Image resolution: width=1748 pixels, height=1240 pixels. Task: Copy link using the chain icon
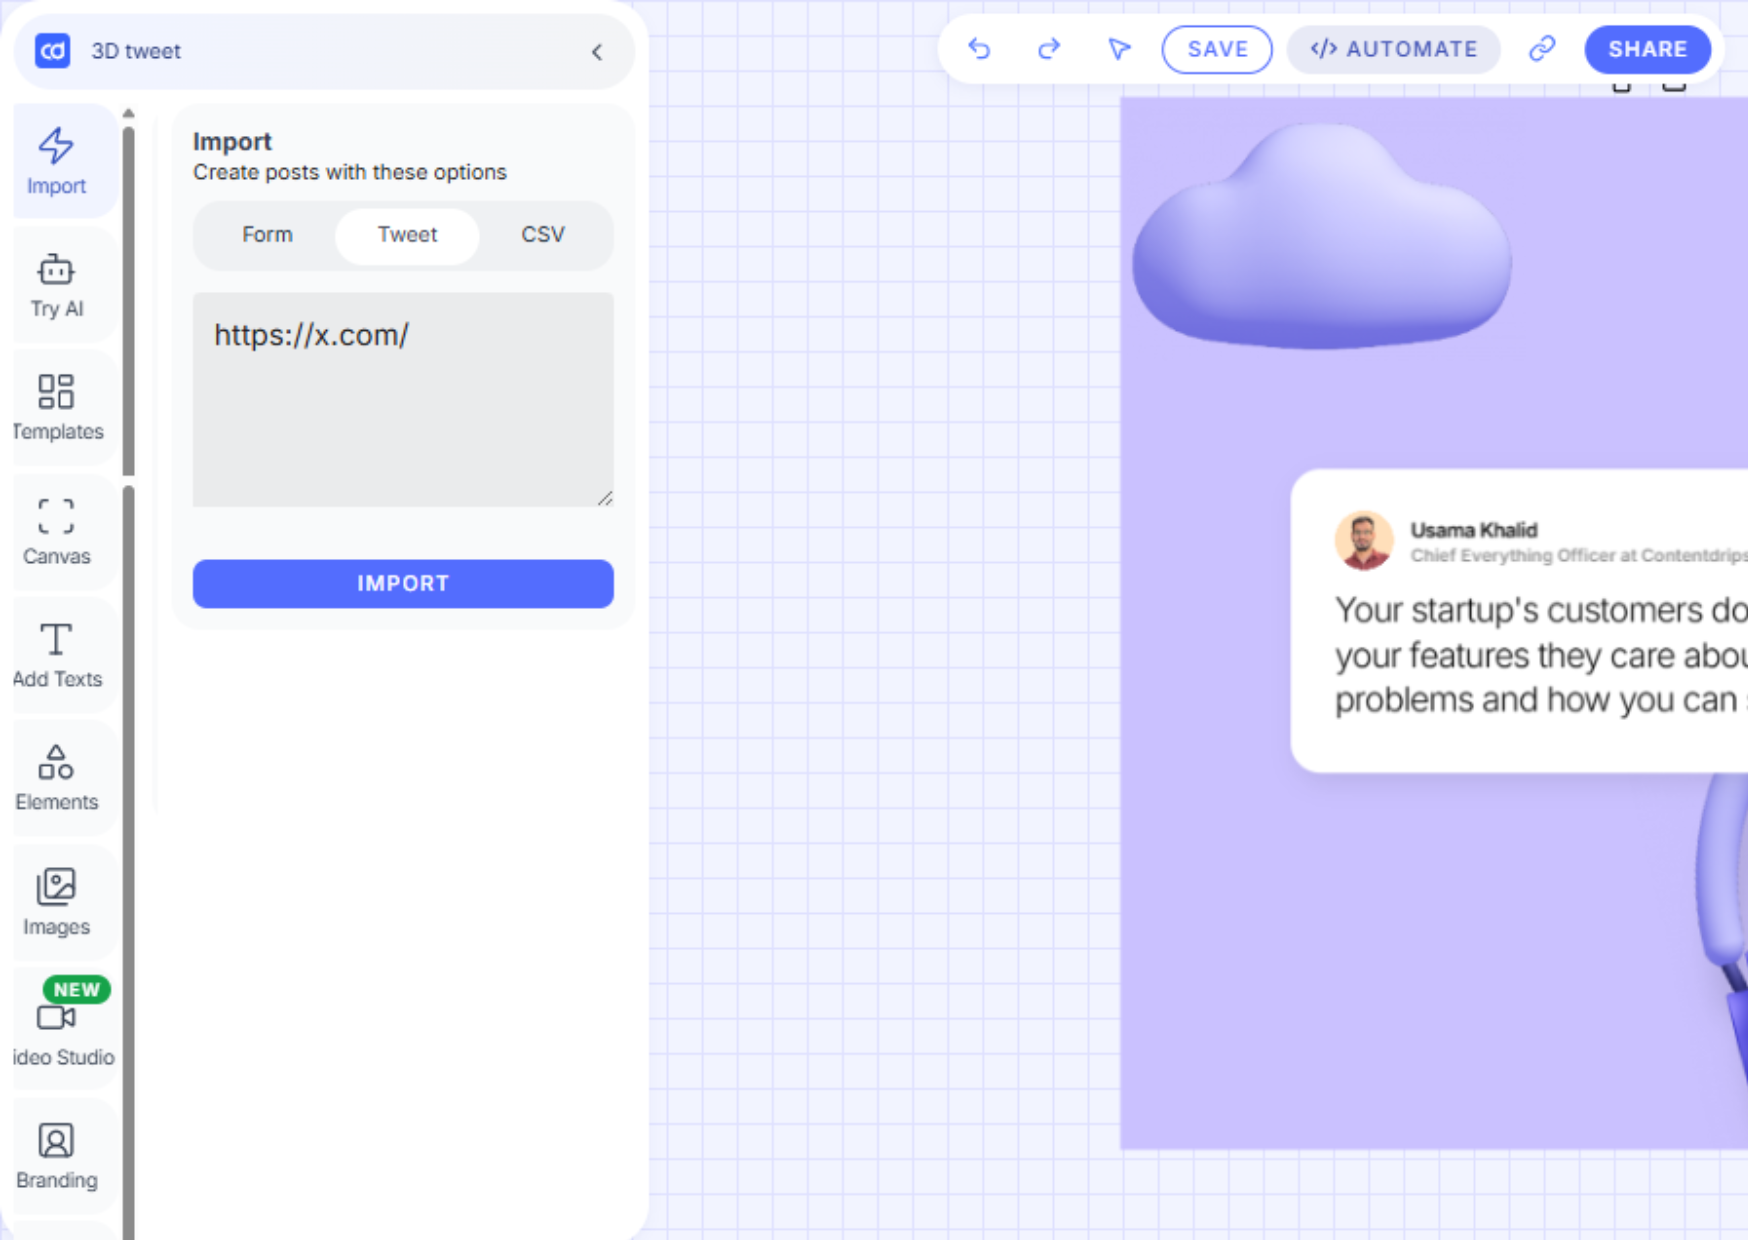pos(1542,49)
